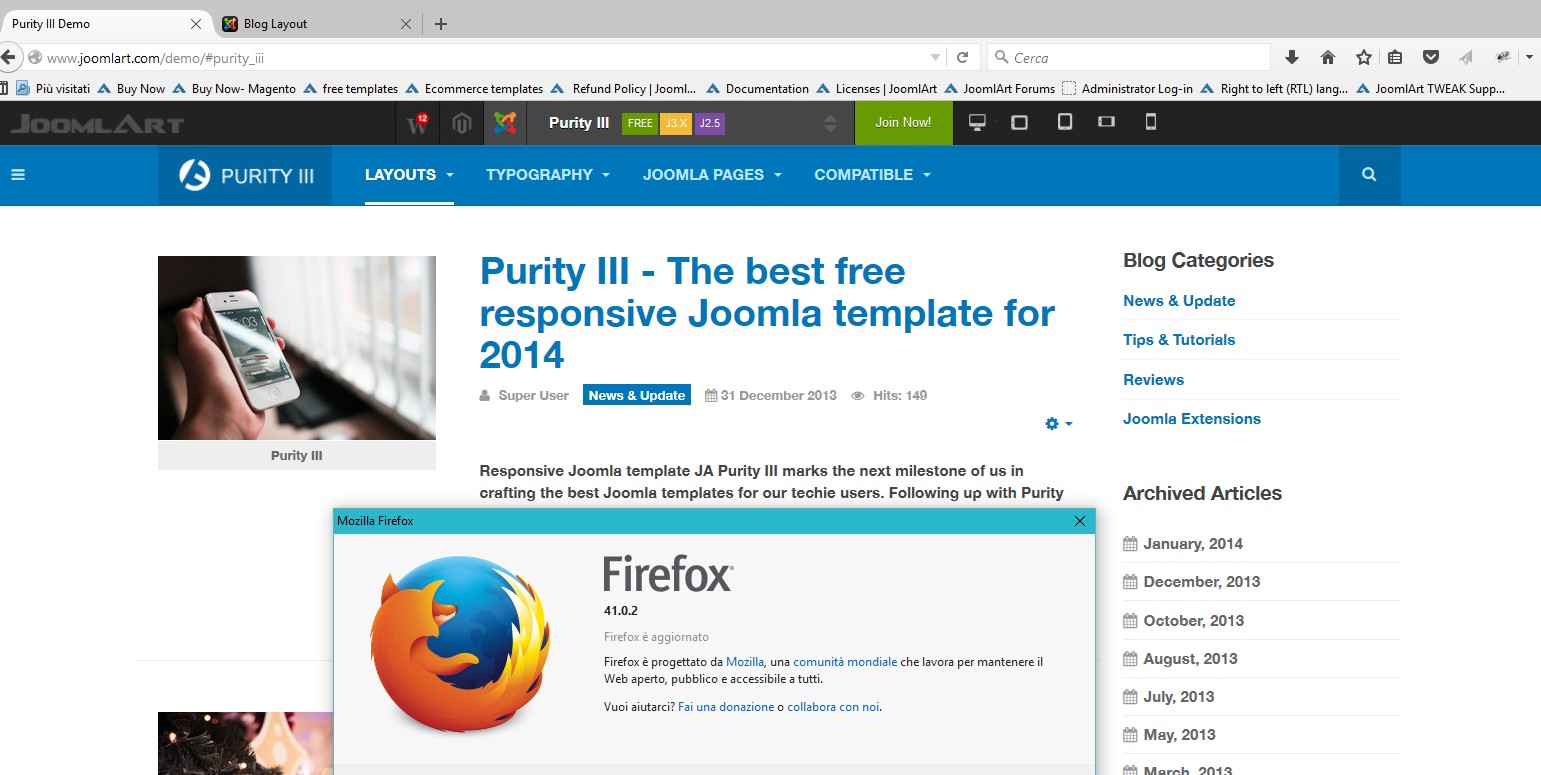Select the Joomla platform icon

tap(505, 123)
